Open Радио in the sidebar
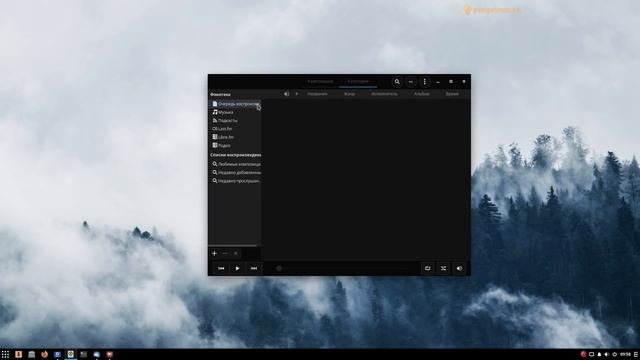This screenshot has width=640, height=360. click(235, 145)
